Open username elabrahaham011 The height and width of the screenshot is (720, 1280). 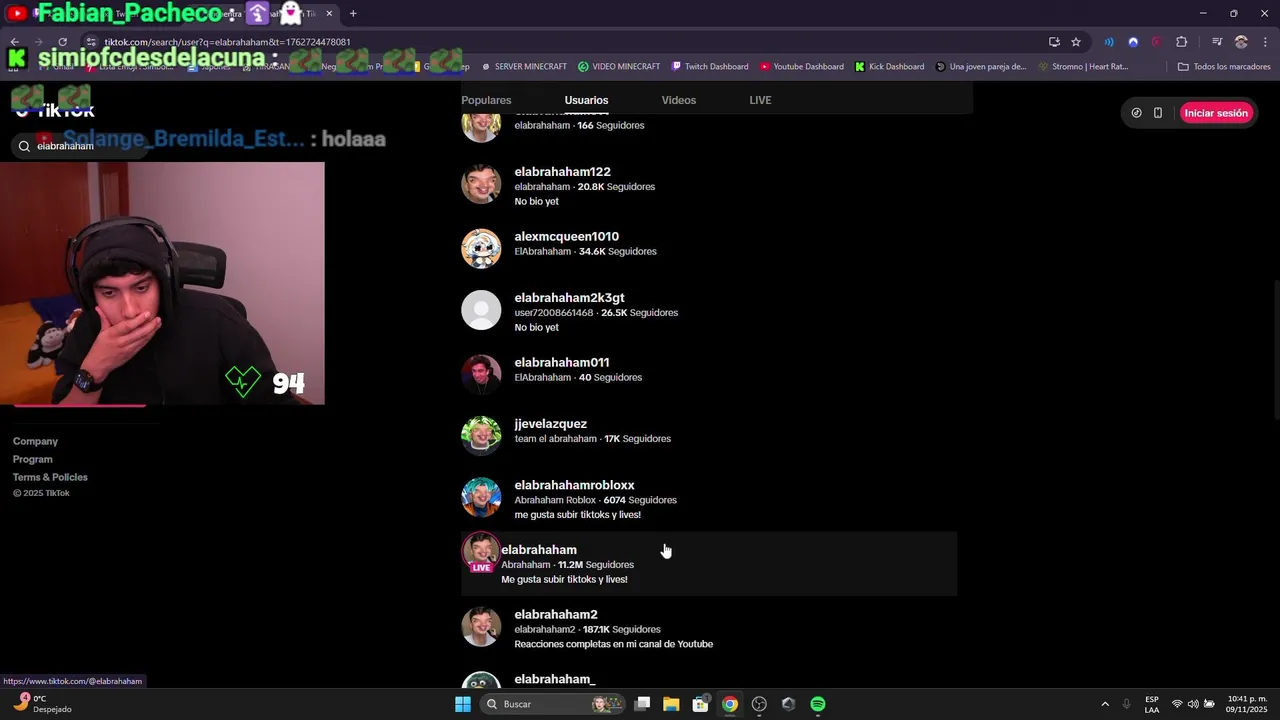tap(561, 363)
